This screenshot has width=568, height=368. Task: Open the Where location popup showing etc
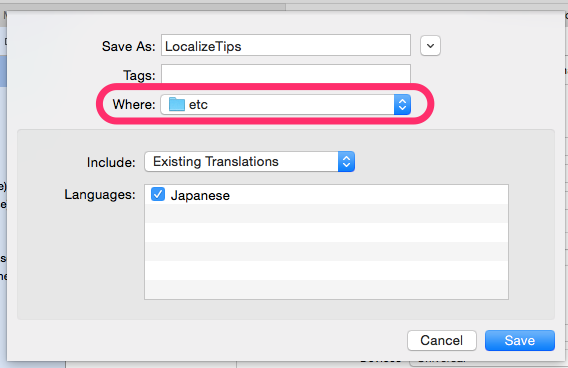[x=286, y=105]
